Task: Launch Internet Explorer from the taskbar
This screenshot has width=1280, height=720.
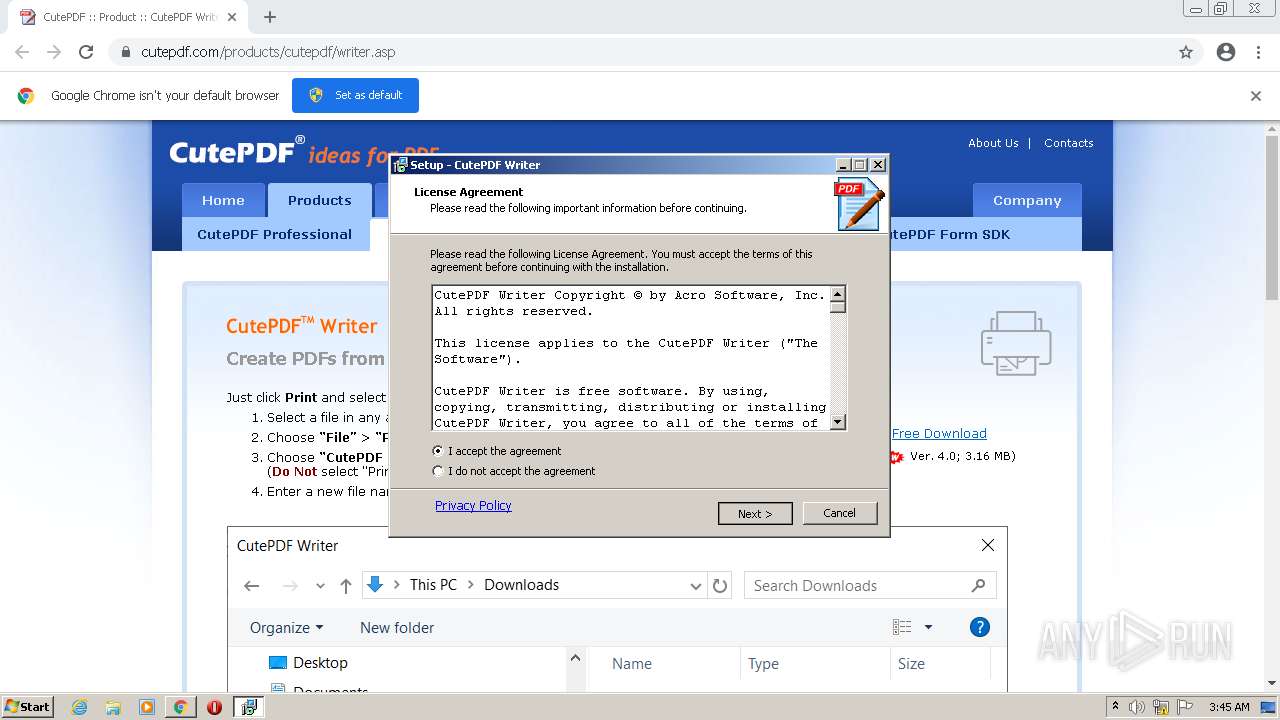Action: (x=80, y=707)
